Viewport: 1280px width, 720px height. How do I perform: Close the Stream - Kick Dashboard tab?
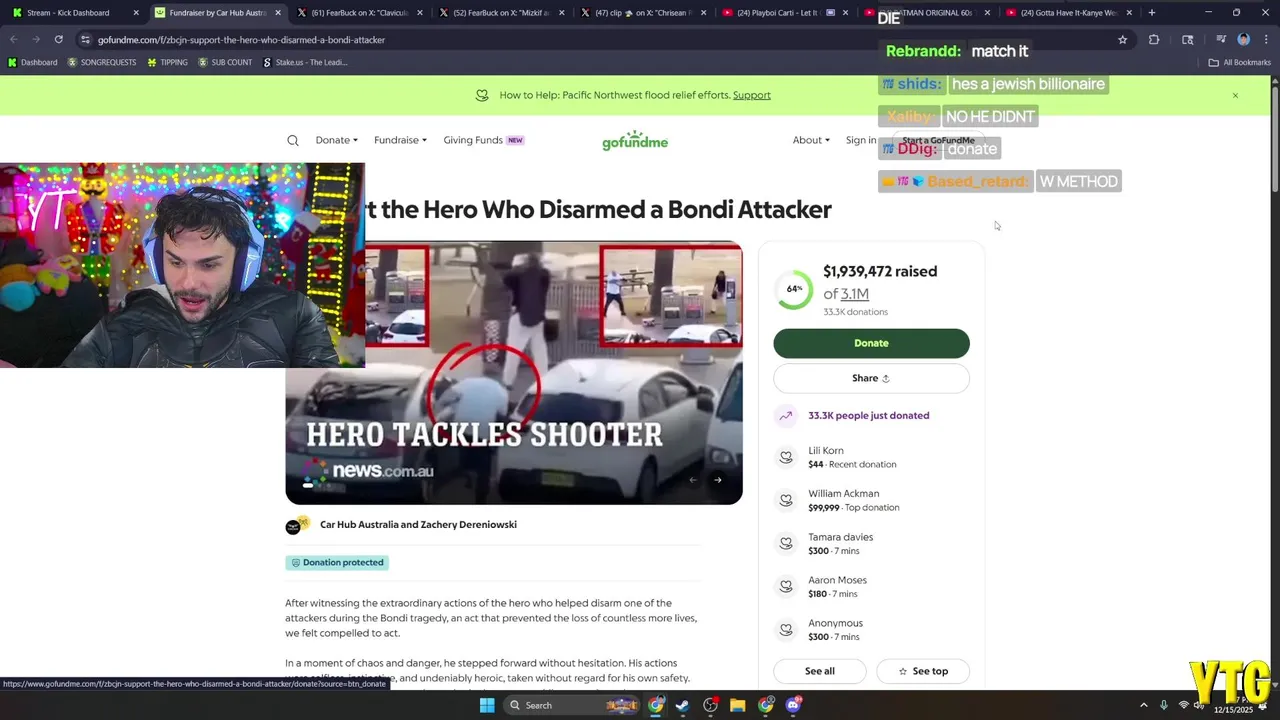pyautogui.click(x=136, y=13)
